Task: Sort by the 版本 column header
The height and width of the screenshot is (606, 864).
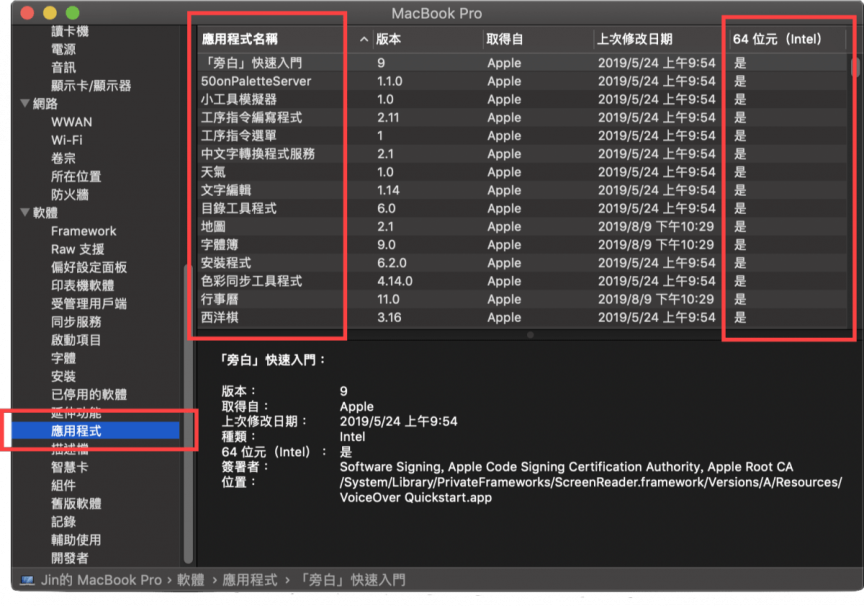Action: click(x=388, y=40)
